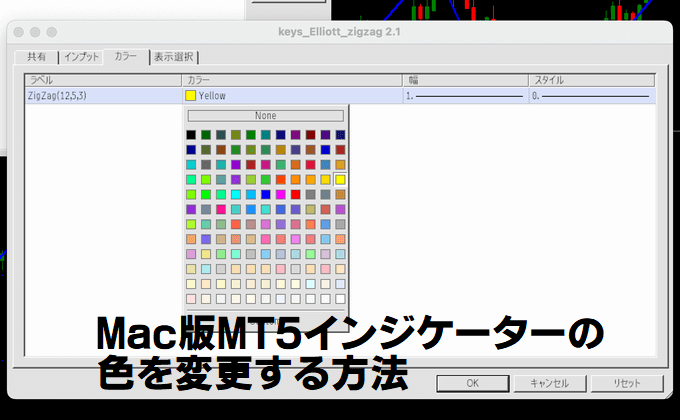This screenshot has width=680, height=420.
Task: Pick the orange-red swatch in the yellow row
Action: 281,180
